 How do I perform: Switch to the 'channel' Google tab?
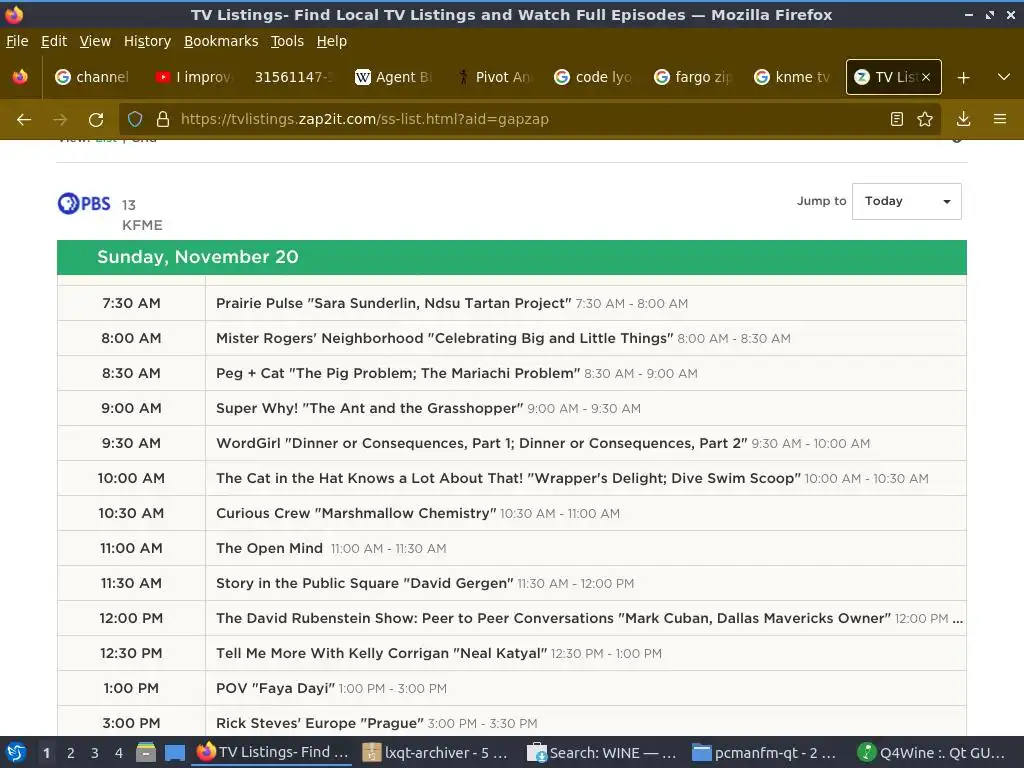point(93,77)
